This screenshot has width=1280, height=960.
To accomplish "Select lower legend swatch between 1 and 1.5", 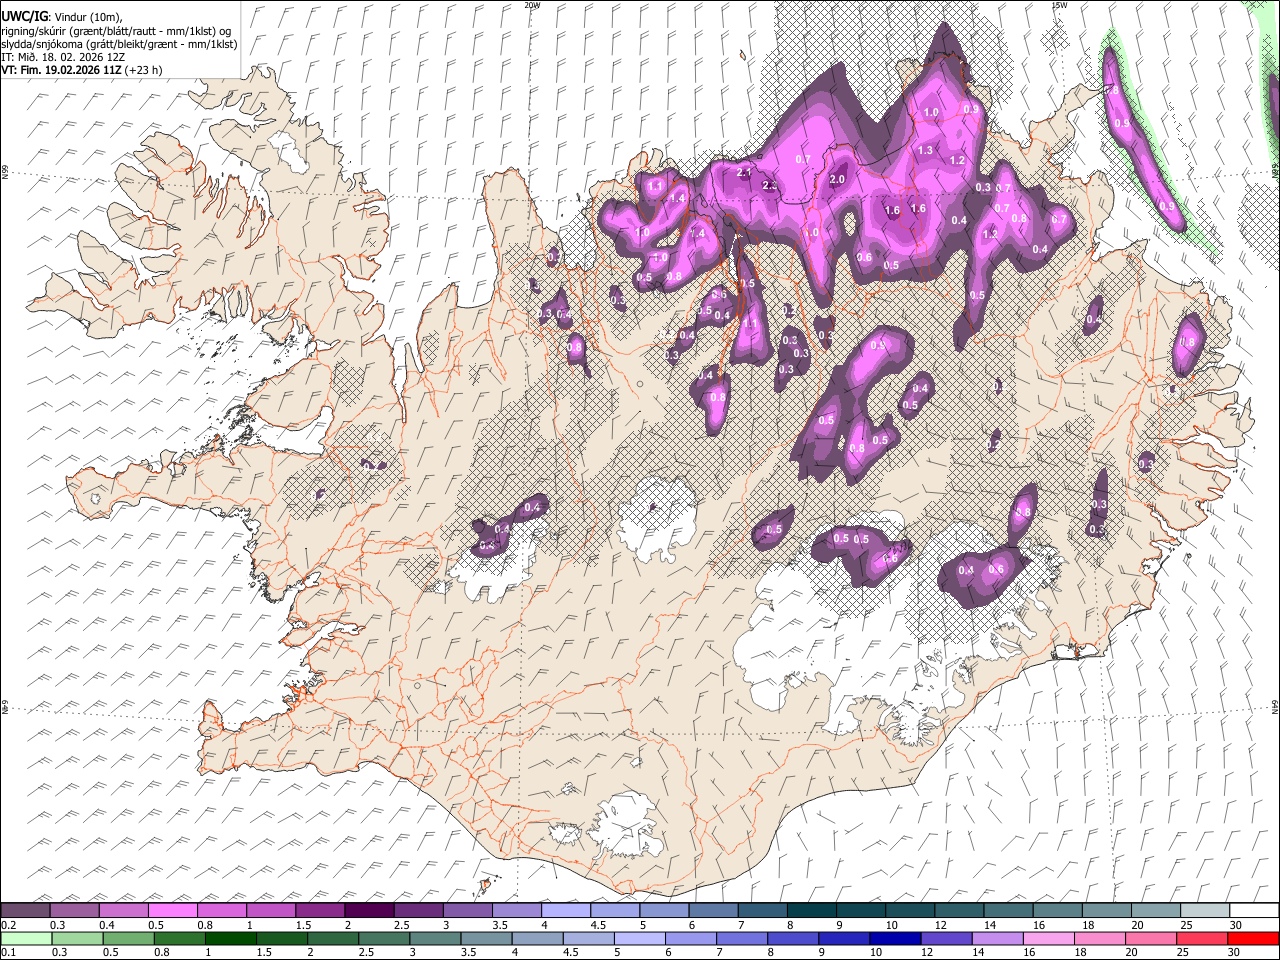I will point(232,938).
